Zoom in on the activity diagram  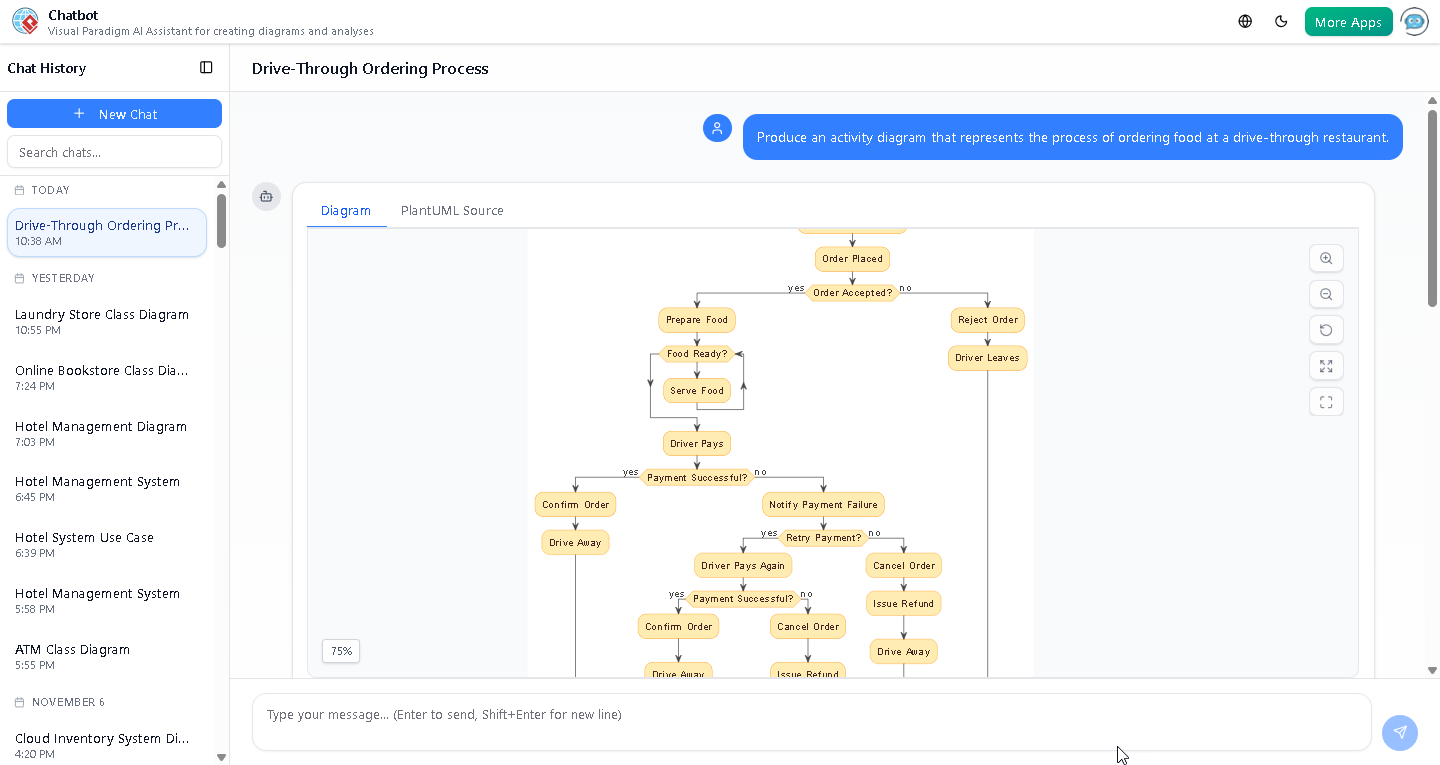point(1326,258)
